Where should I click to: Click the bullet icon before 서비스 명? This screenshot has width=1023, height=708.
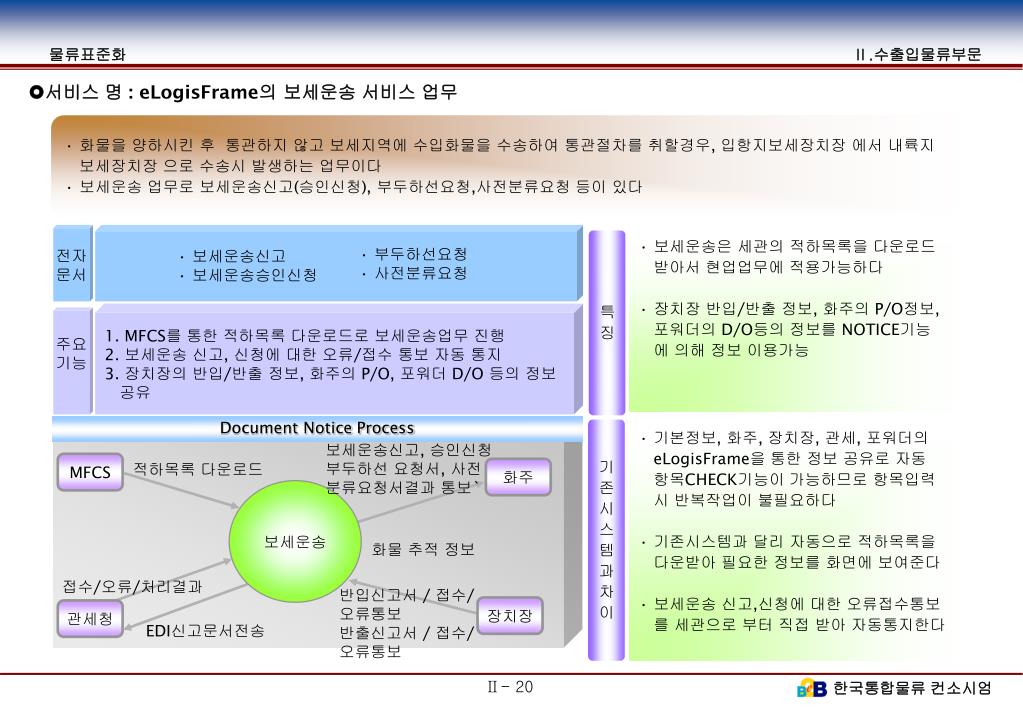(x=36, y=92)
